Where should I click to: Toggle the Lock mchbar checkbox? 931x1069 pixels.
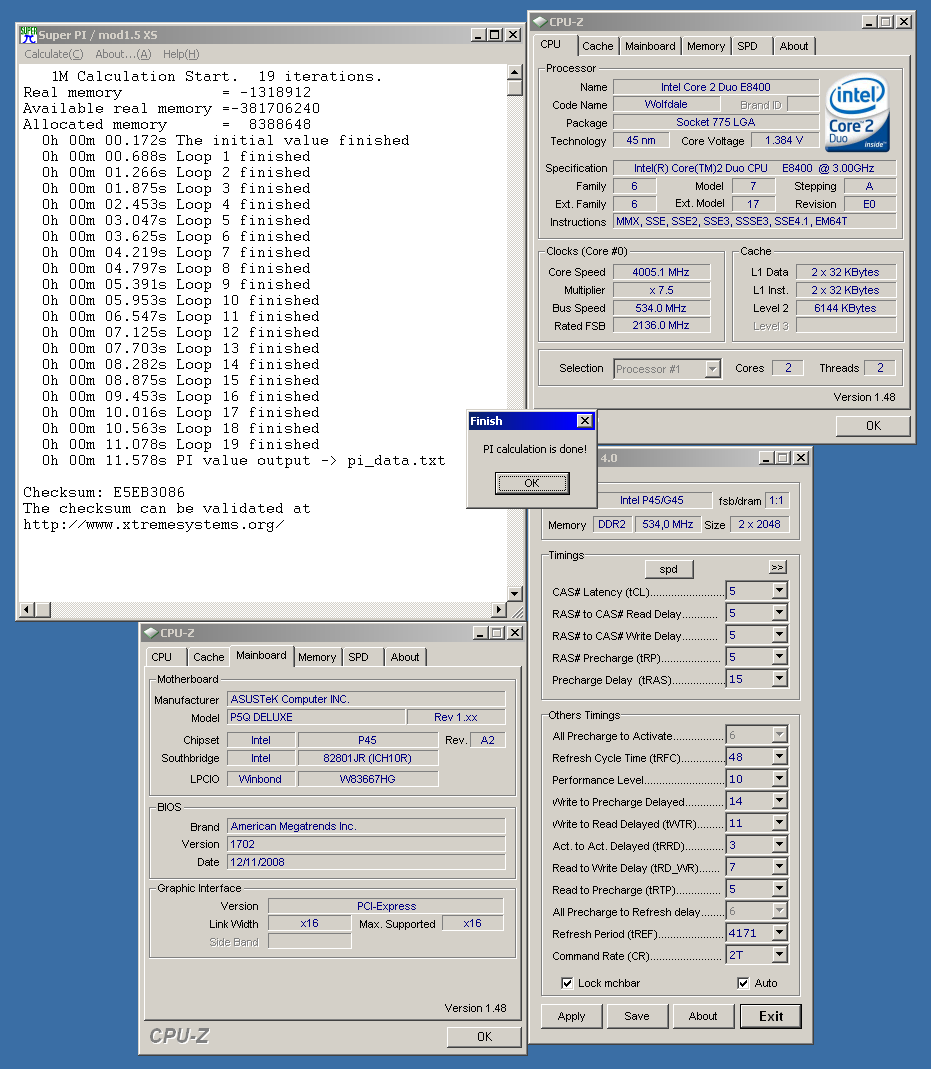coord(566,982)
